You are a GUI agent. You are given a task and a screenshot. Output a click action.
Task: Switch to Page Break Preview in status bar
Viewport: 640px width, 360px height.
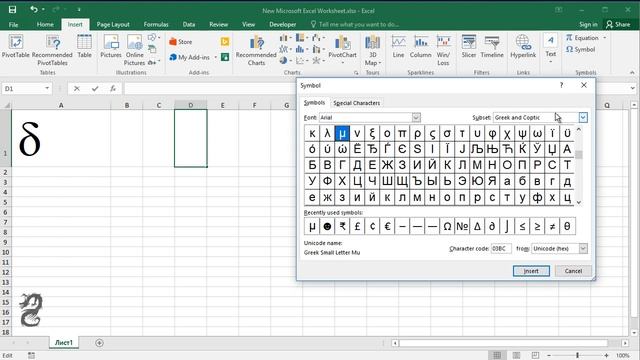pyautogui.click(x=536, y=356)
